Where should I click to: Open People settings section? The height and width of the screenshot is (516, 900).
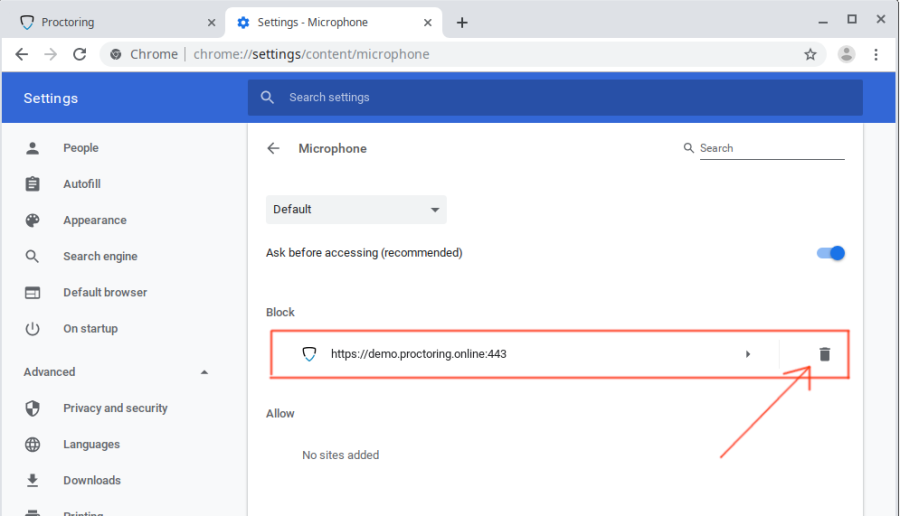80,148
